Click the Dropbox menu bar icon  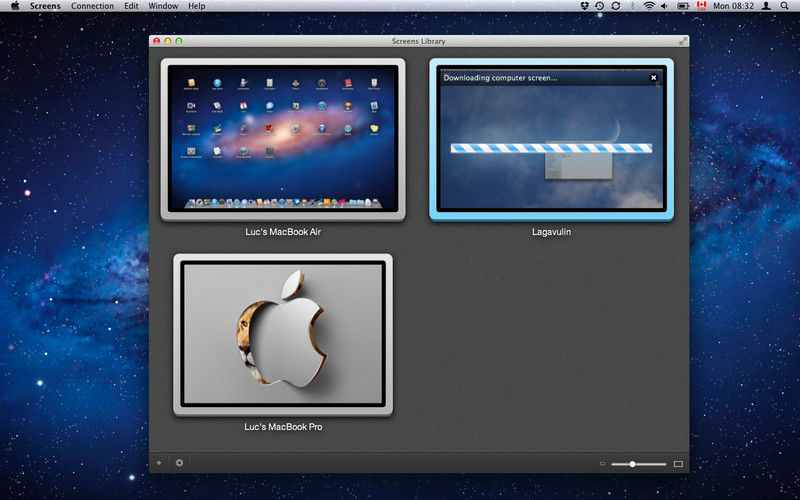[585, 6]
